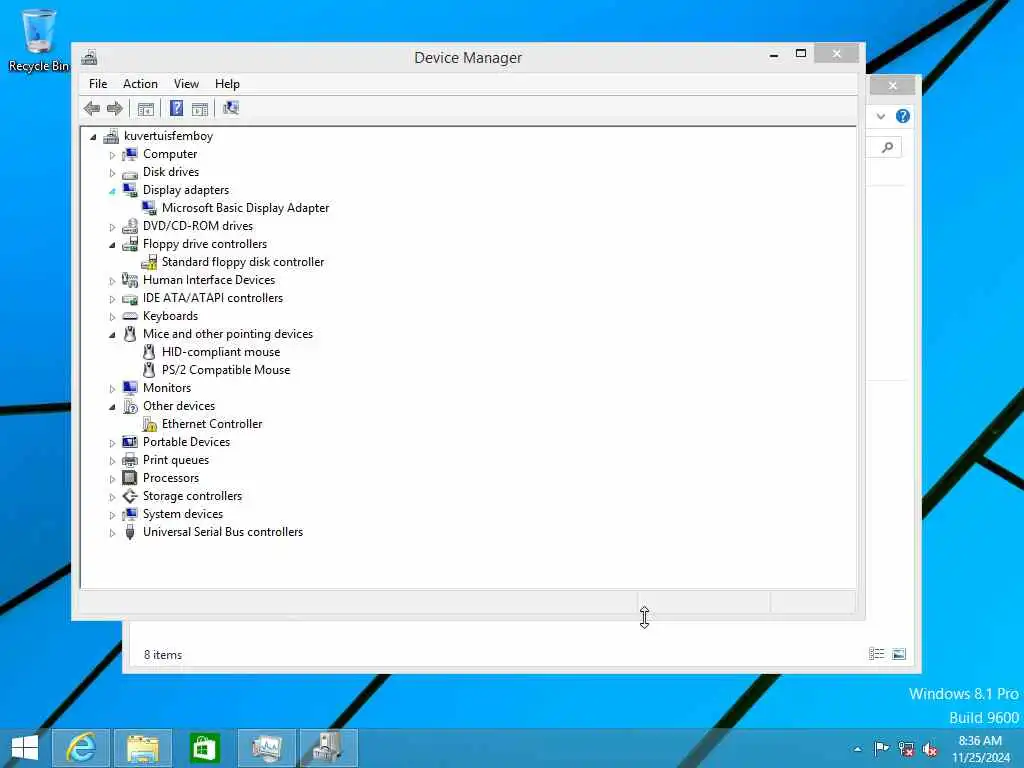Collapse the Display adapters category
Screen dimensions: 1024x768
(x=112, y=191)
